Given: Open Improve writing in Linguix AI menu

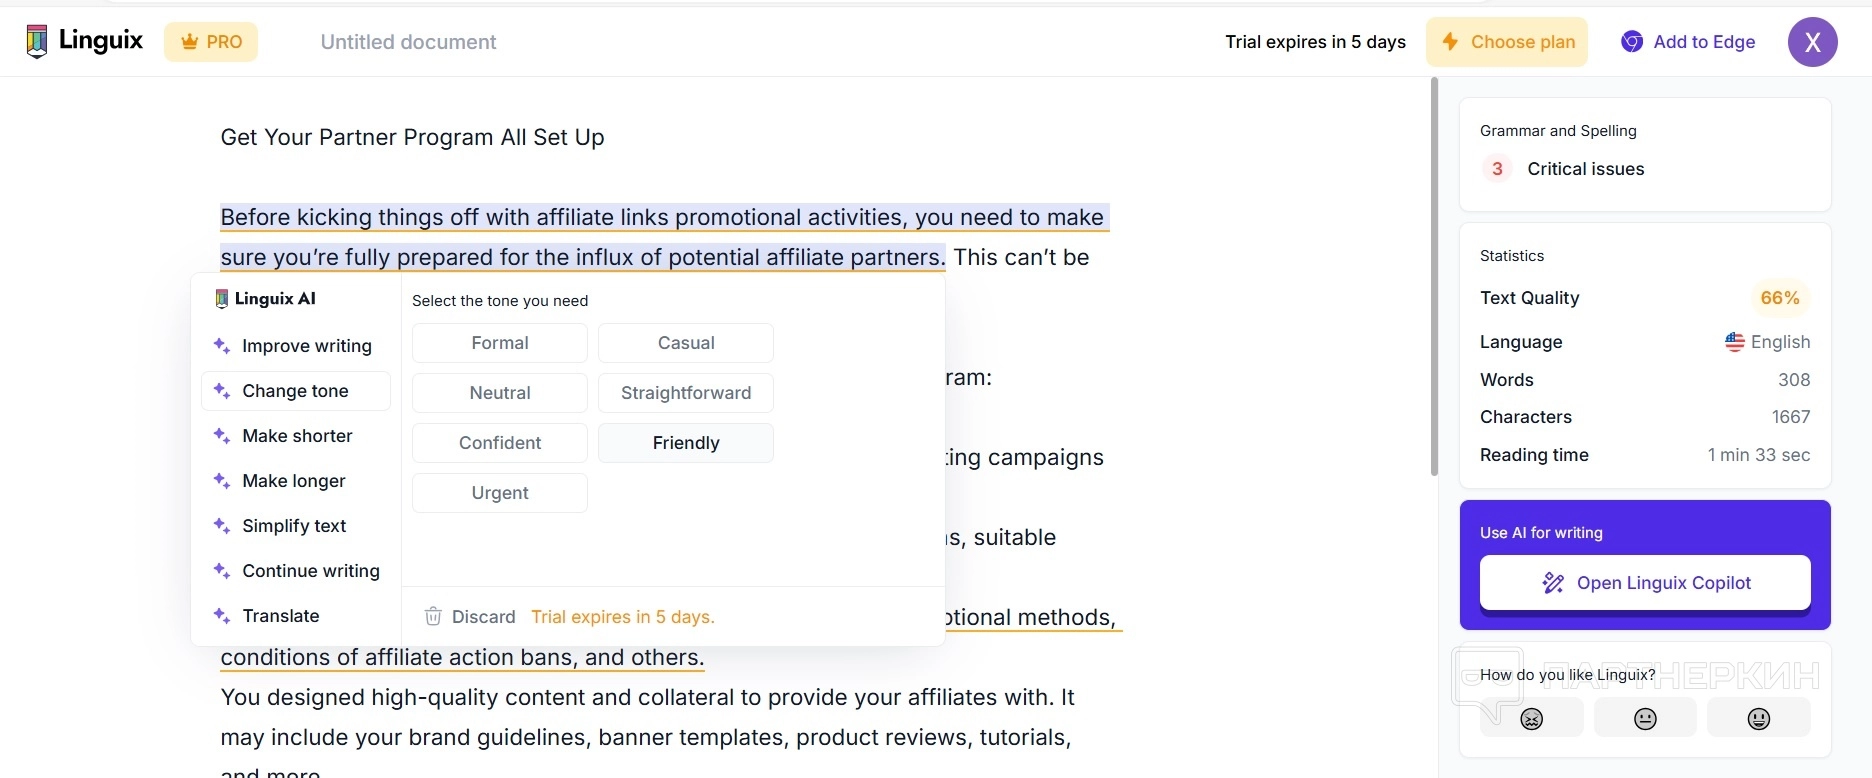Looking at the screenshot, I should (306, 346).
